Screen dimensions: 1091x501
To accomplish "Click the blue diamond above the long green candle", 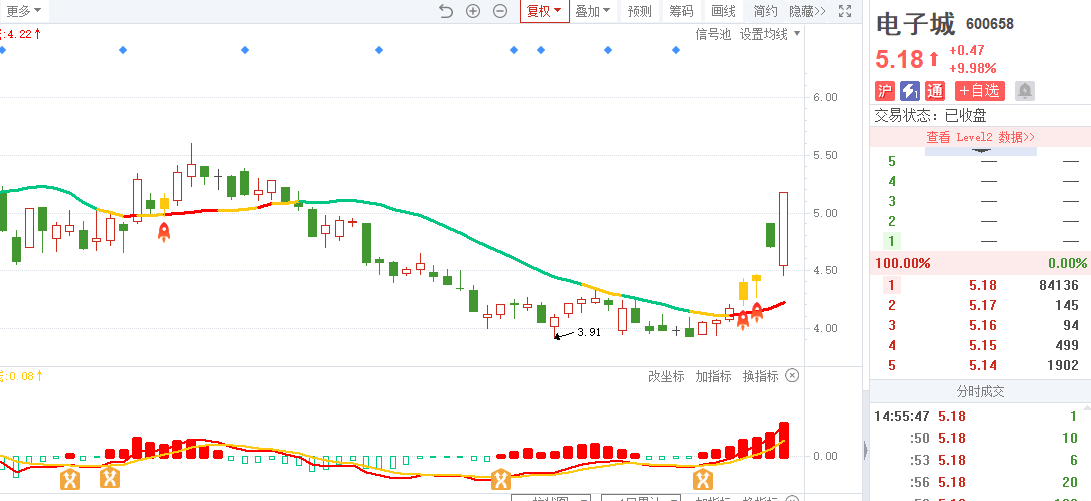I will (x=379, y=50).
